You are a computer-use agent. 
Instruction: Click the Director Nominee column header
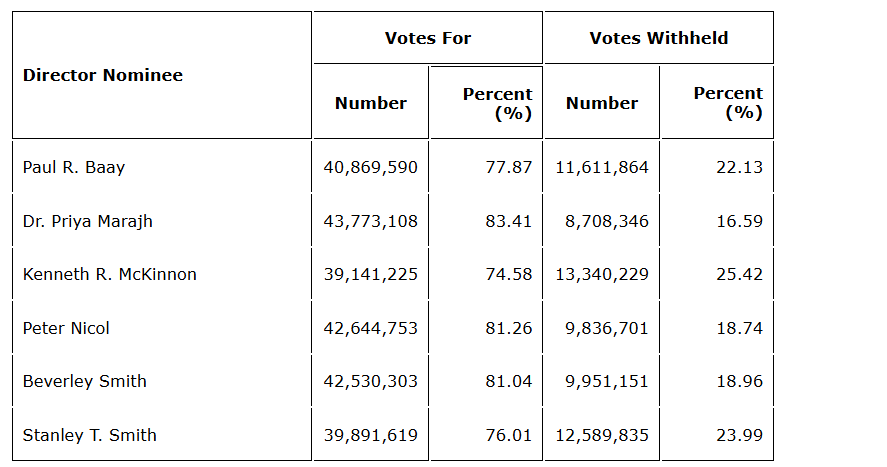point(103,75)
